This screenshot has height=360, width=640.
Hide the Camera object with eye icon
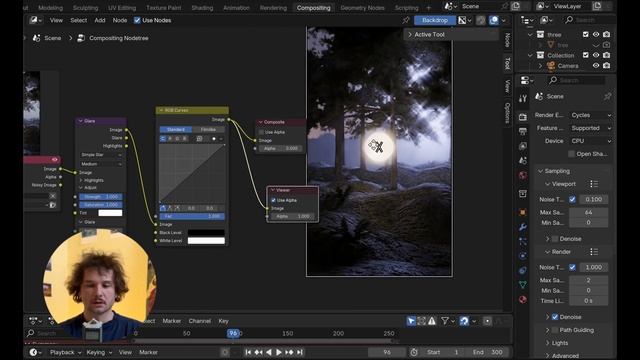(x=596, y=65)
